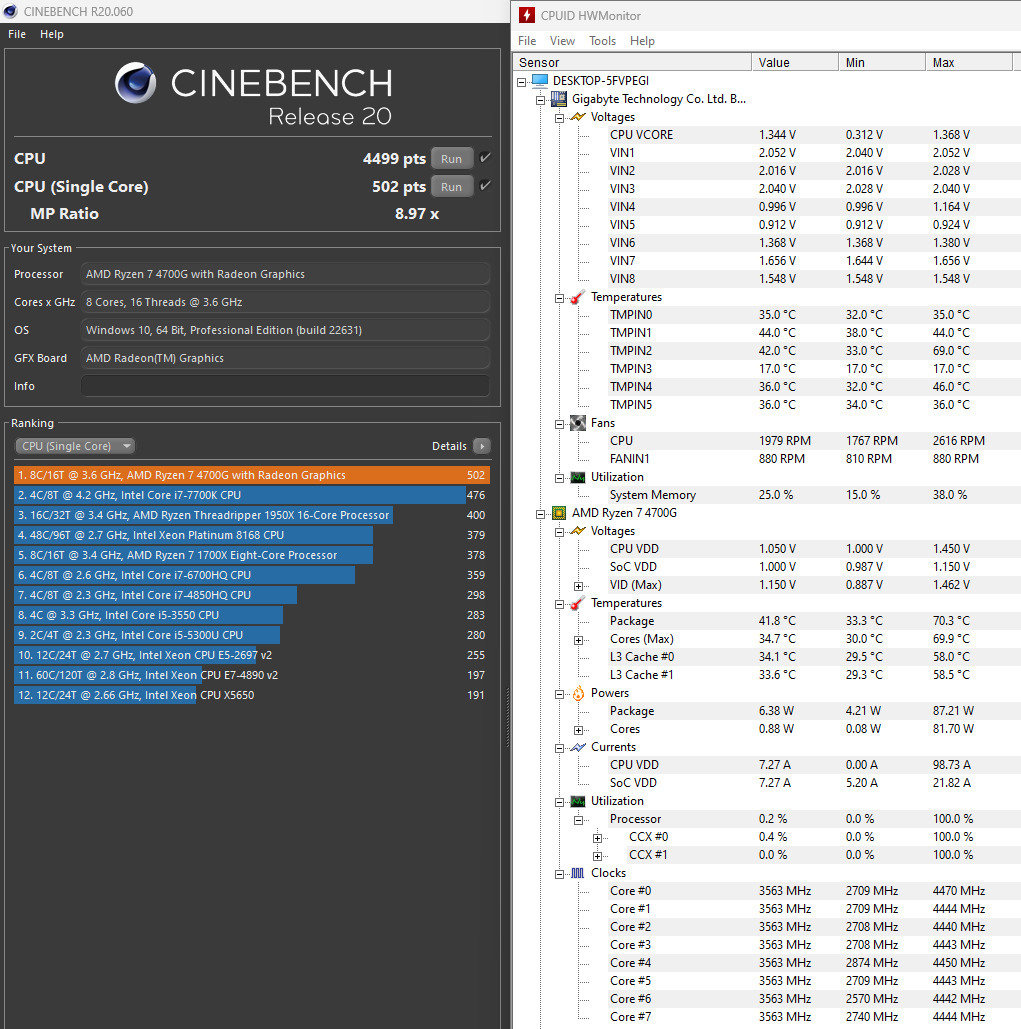Expand the Cores (Max) temperatures entry
1021x1029 pixels.
tap(578, 640)
